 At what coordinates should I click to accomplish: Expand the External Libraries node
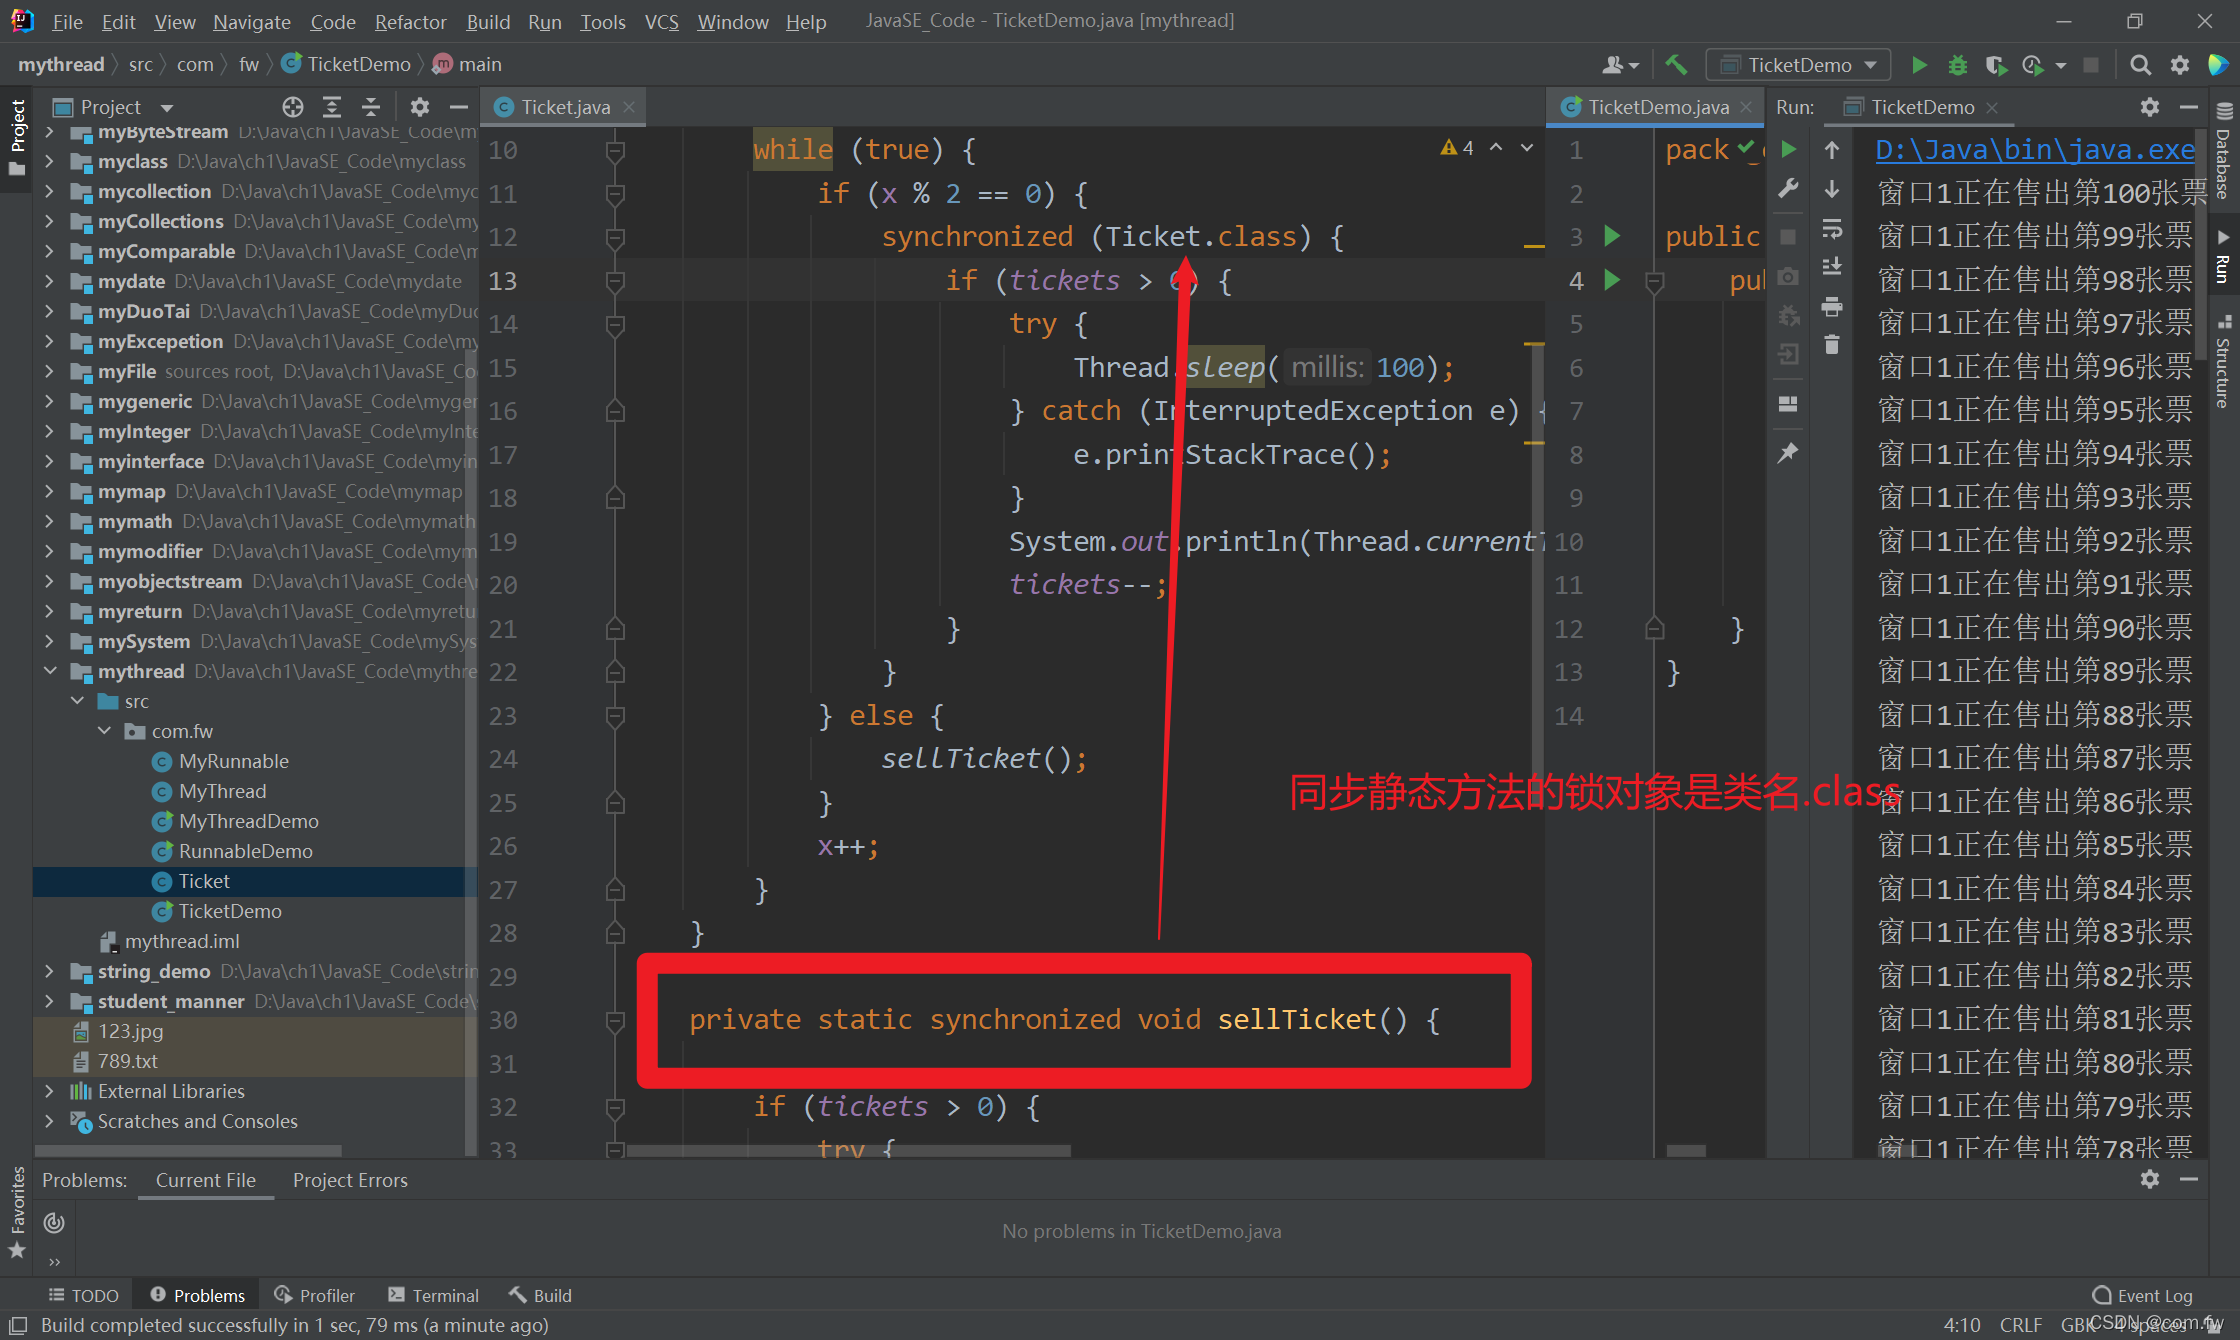[50, 1091]
